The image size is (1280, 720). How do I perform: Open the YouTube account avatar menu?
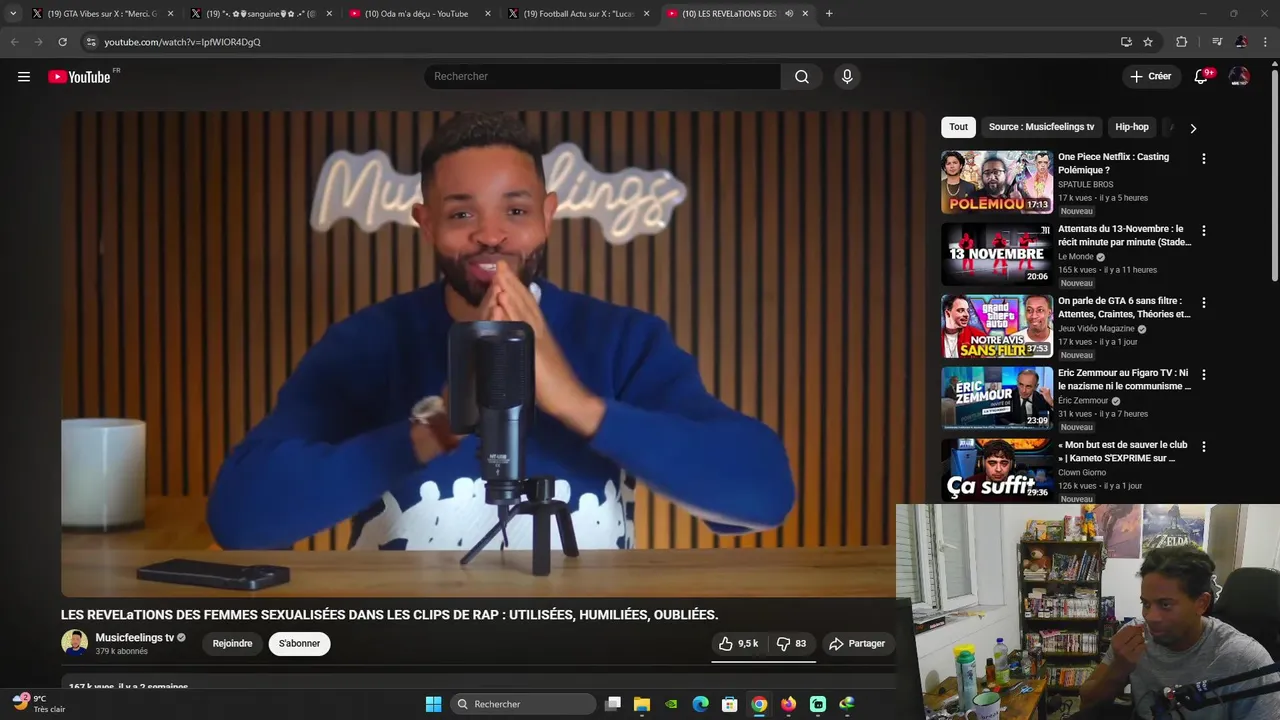tap(1239, 77)
